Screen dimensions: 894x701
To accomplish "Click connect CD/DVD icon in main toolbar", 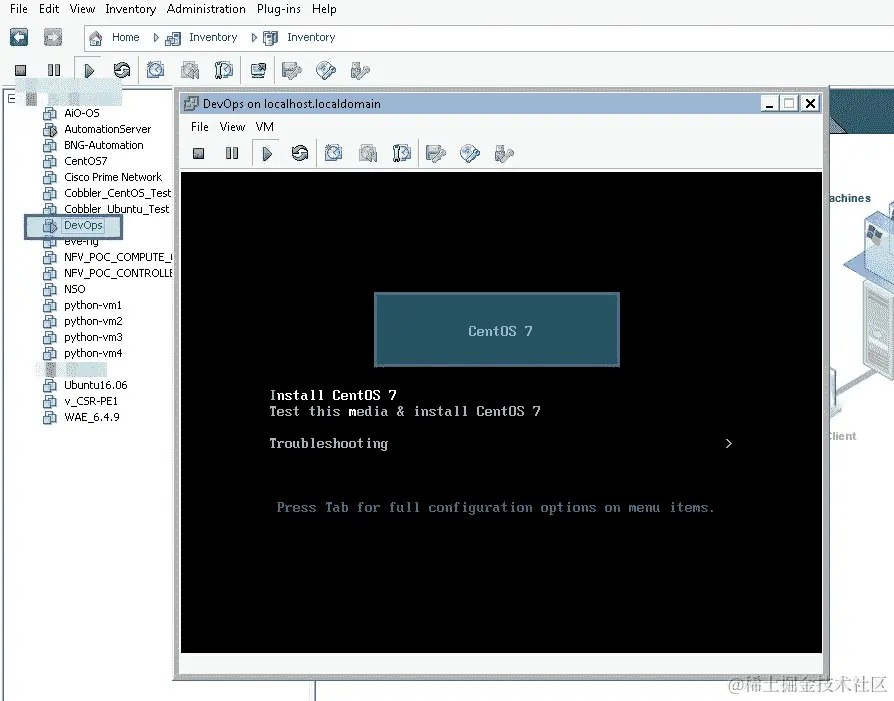I will (326, 70).
